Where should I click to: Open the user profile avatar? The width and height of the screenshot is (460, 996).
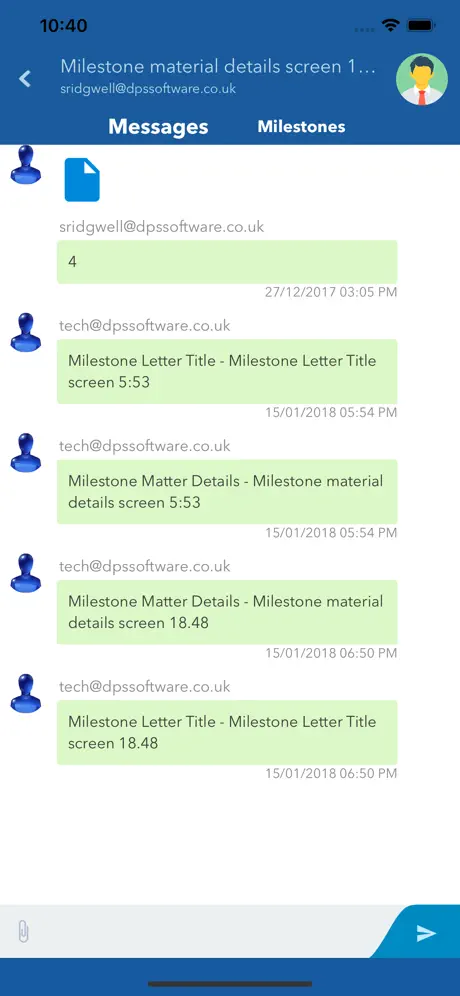click(422, 79)
